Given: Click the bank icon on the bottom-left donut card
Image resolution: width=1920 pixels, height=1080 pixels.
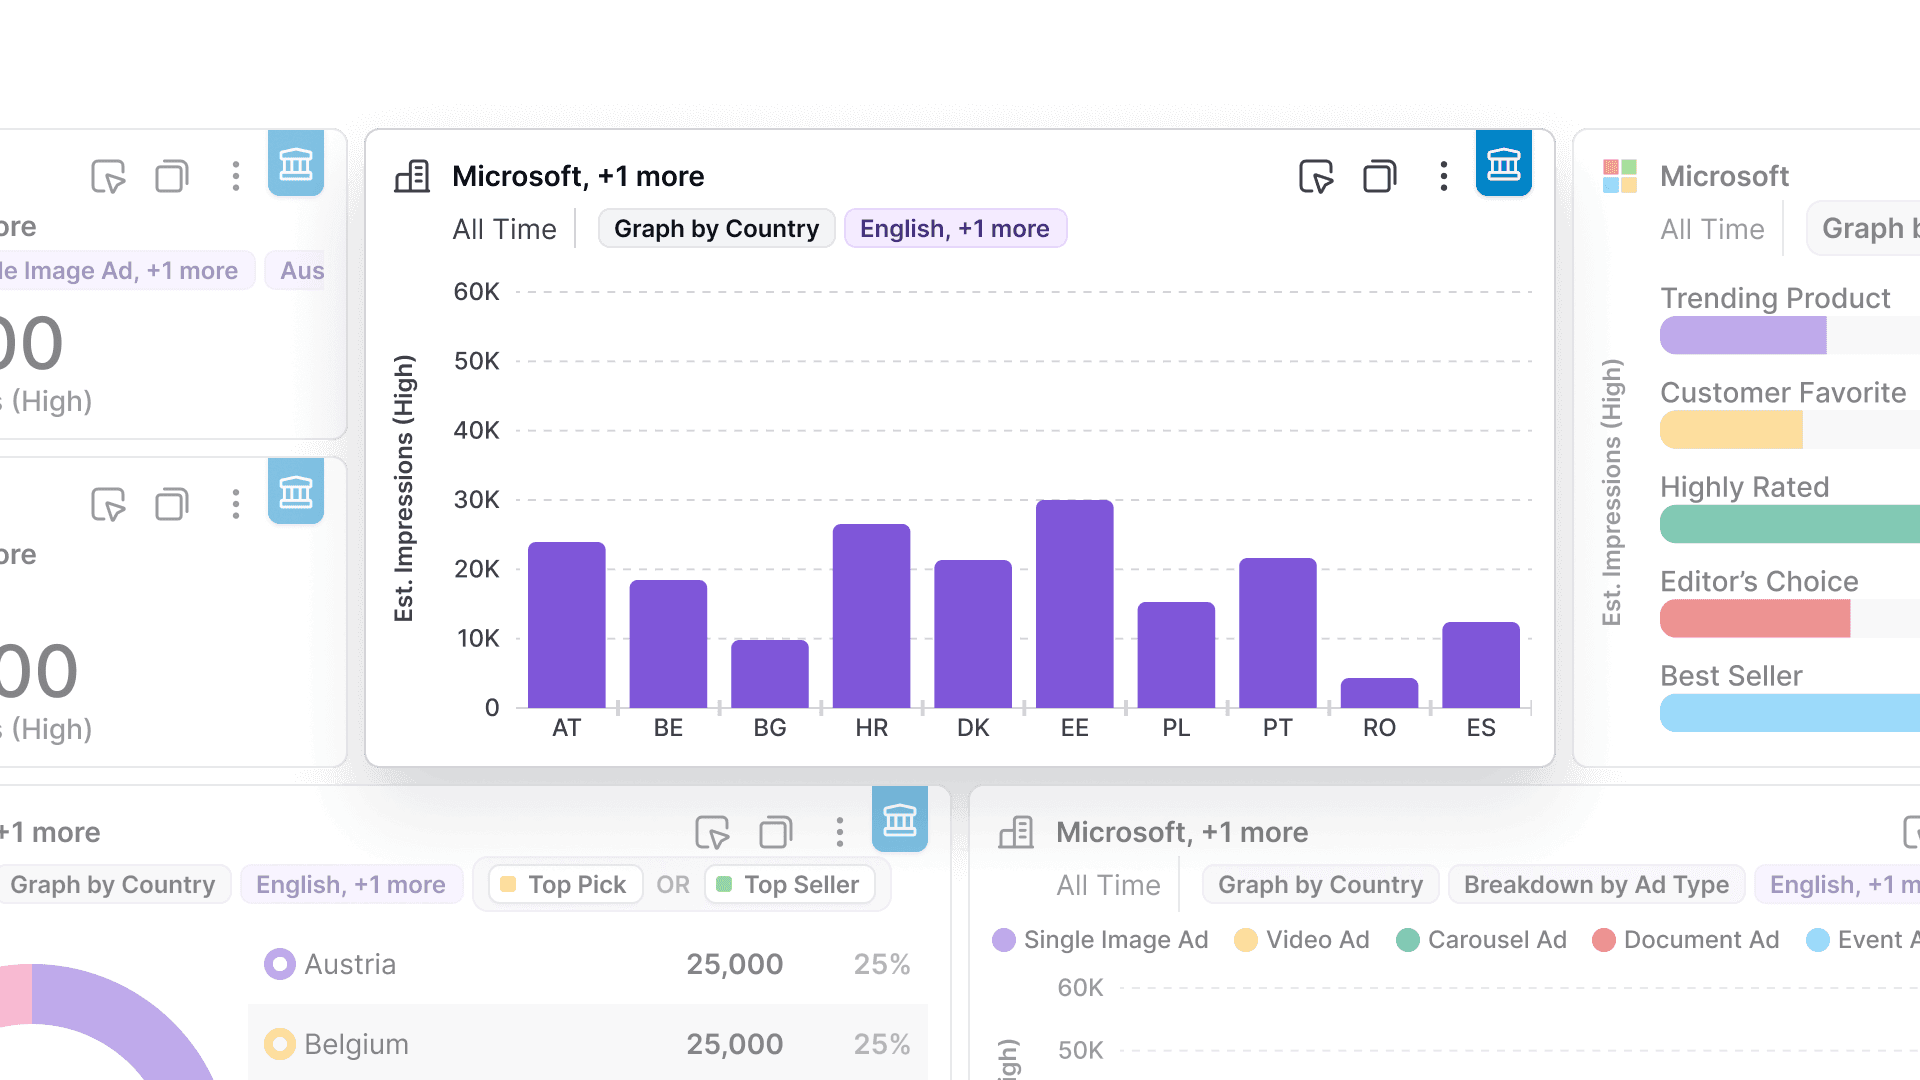Looking at the screenshot, I should [x=899, y=820].
